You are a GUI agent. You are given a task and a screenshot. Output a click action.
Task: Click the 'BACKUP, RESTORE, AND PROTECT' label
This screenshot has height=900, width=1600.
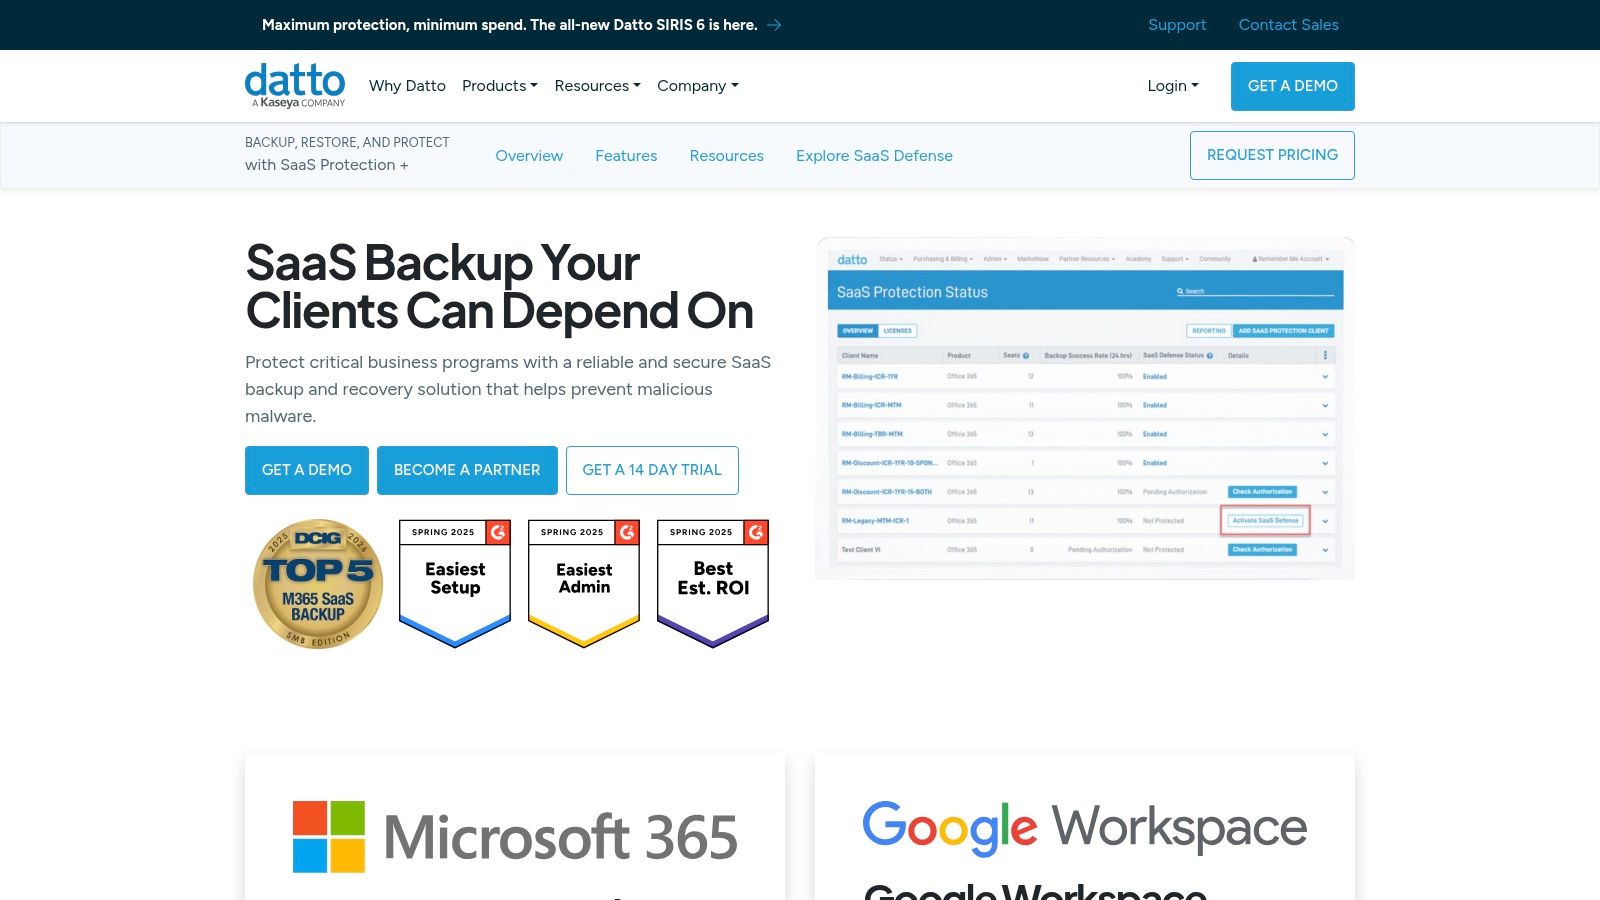(347, 142)
